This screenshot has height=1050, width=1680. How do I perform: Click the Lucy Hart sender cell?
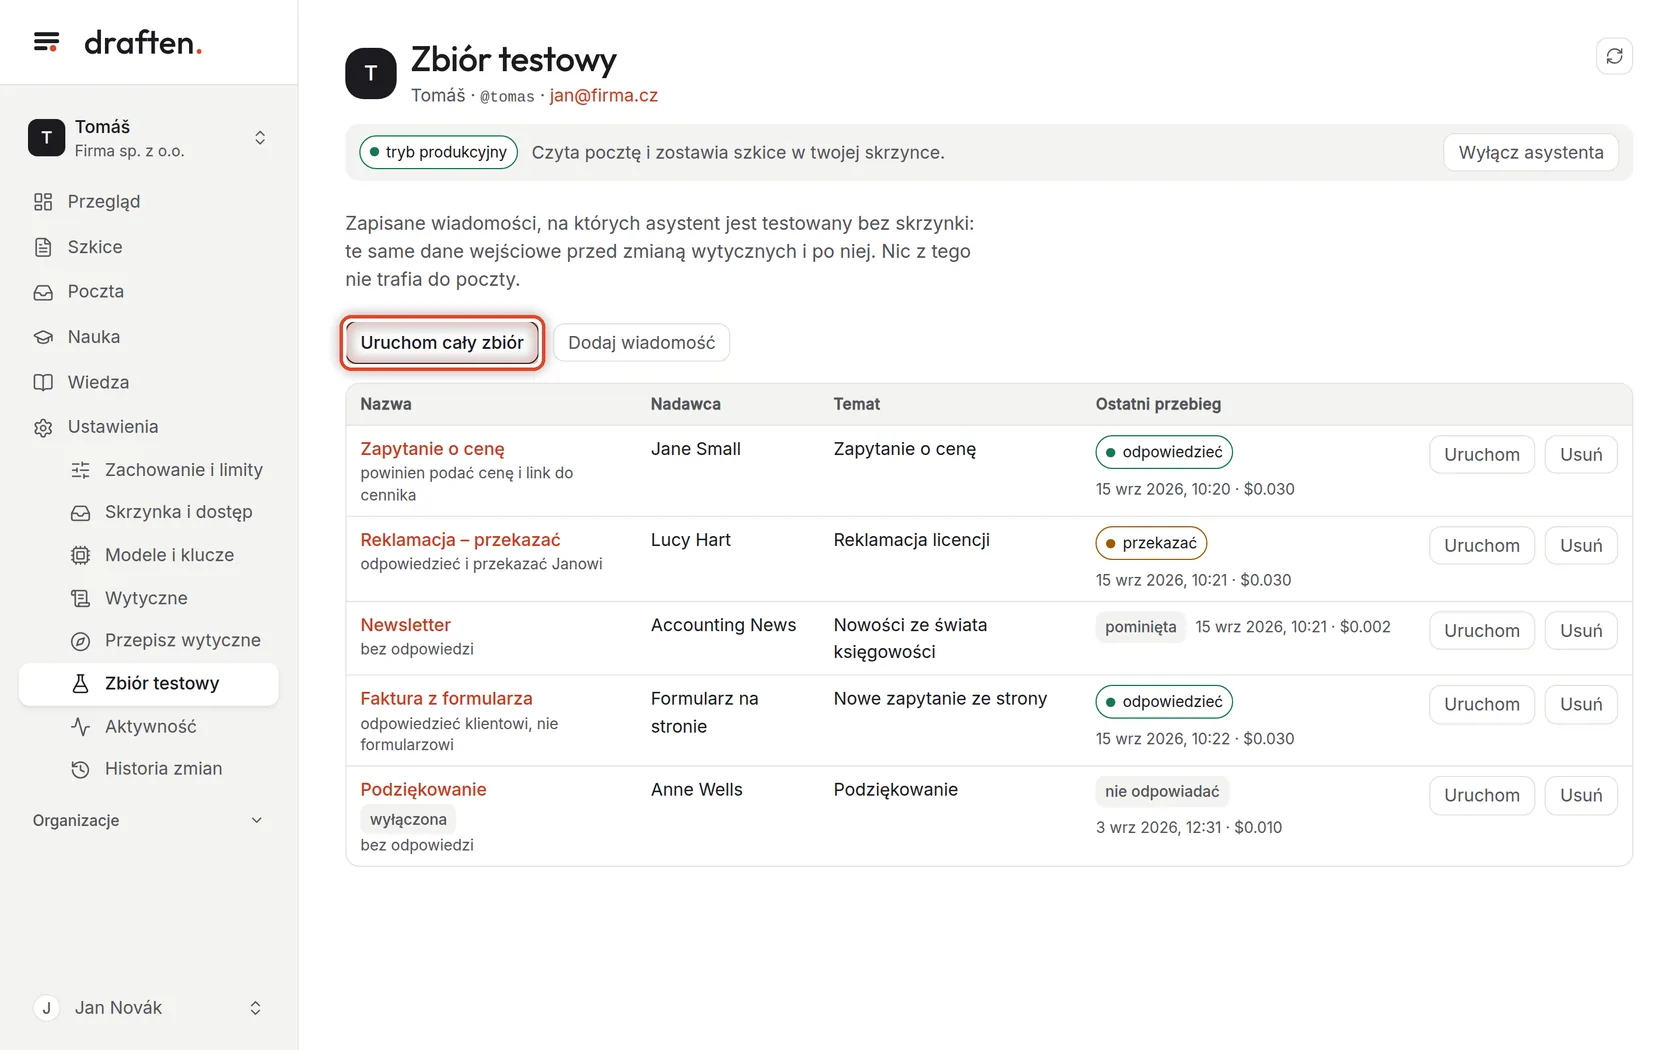pyautogui.click(x=690, y=540)
